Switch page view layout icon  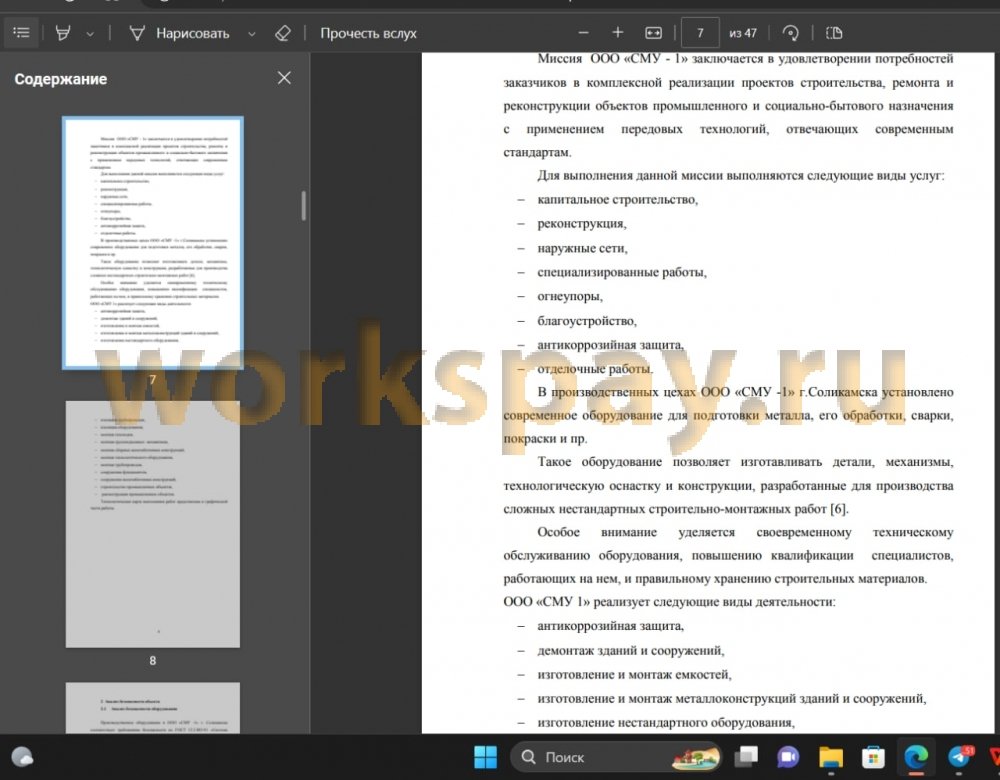[834, 33]
